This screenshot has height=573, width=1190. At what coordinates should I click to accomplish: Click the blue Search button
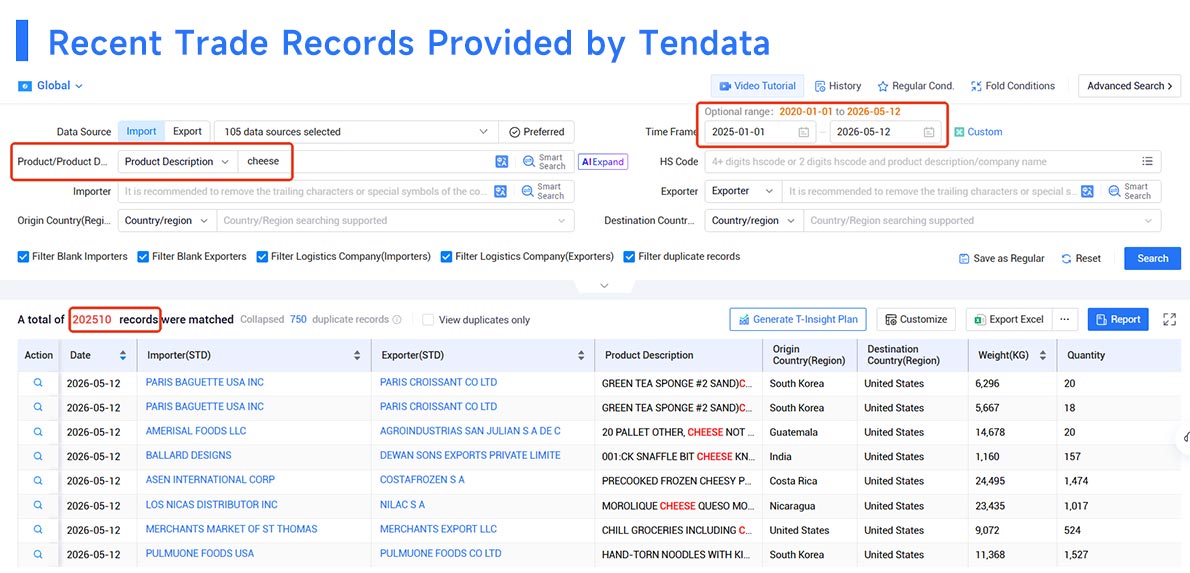click(x=1152, y=258)
